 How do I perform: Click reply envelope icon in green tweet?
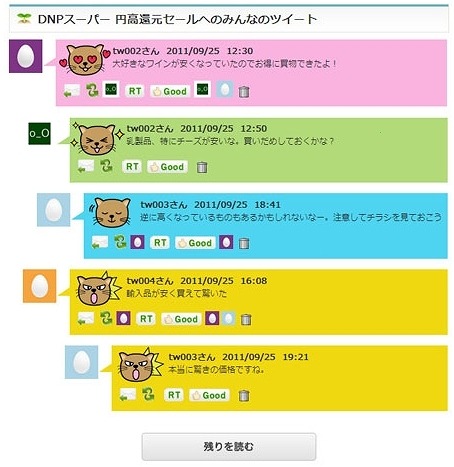pos(86,166)
